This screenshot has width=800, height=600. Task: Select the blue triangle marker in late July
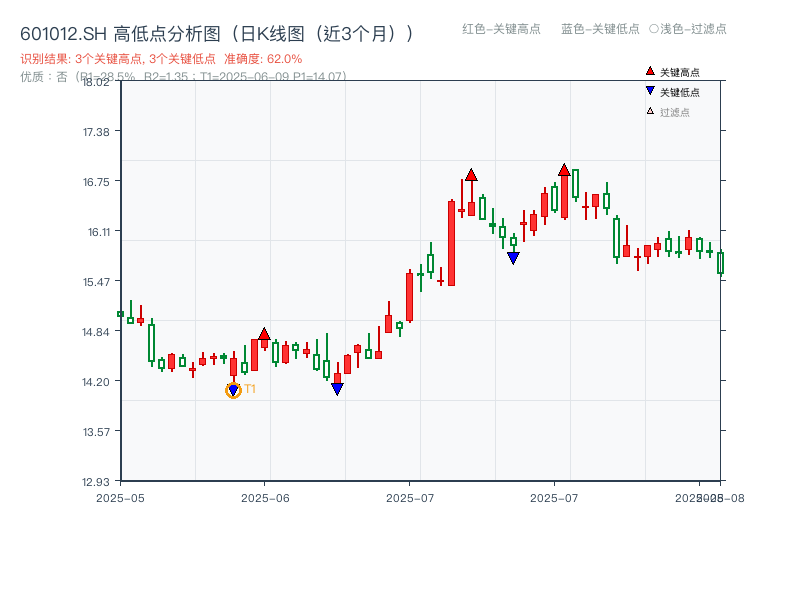[513, 257]
